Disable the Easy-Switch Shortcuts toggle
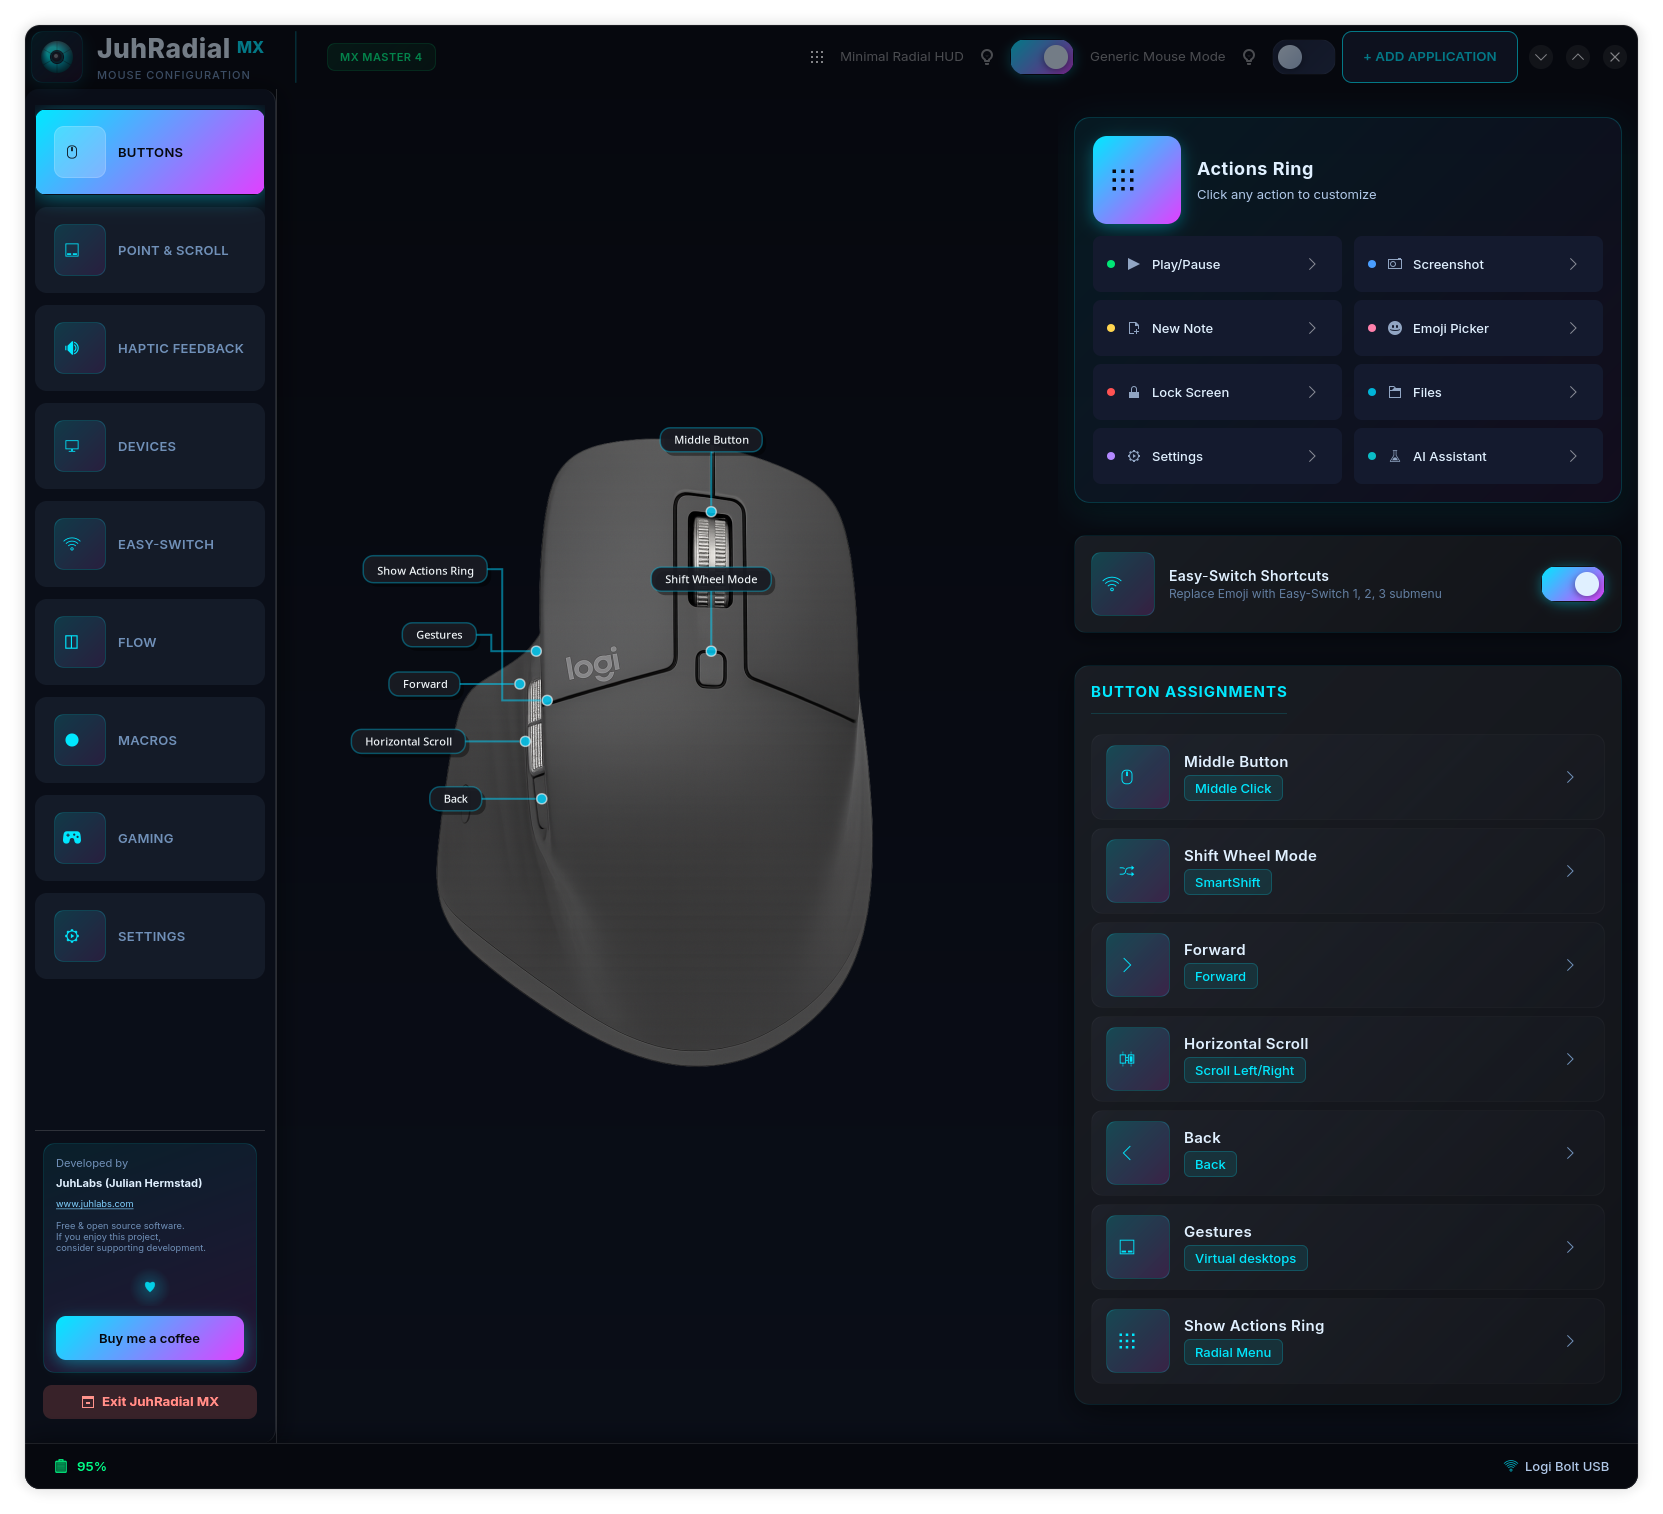Viewport: 1663px width, 1514px height. [x=1573, y=584]
